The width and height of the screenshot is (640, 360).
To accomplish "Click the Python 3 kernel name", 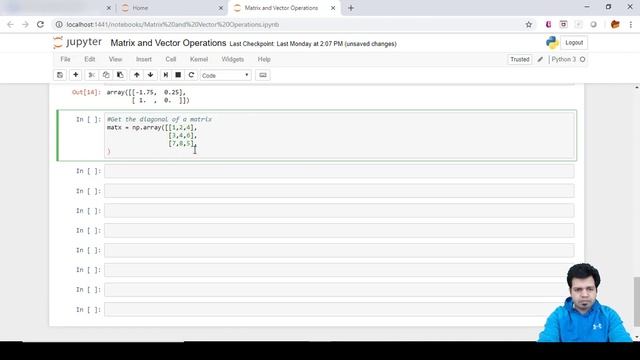I will tap(564, 60).
